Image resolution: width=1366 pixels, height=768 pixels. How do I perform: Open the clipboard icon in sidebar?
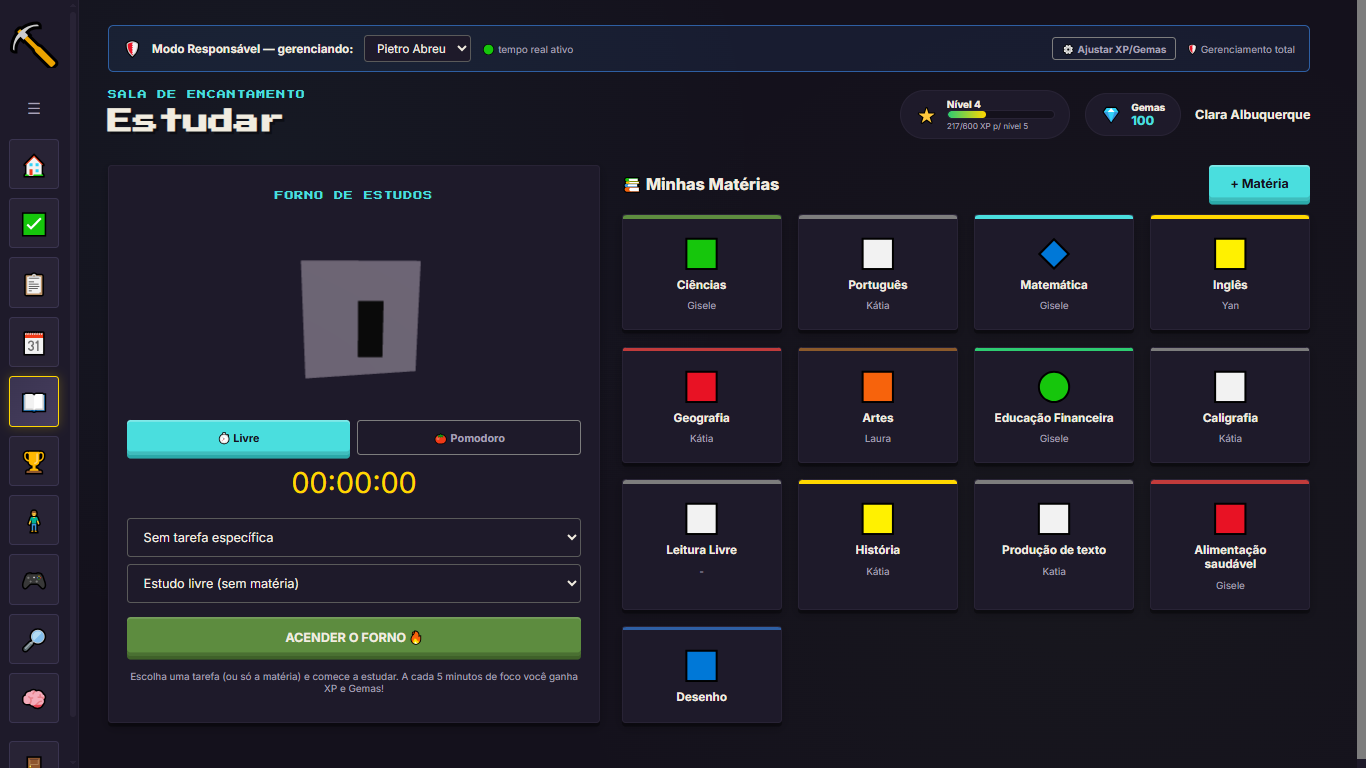click(34, 283)
